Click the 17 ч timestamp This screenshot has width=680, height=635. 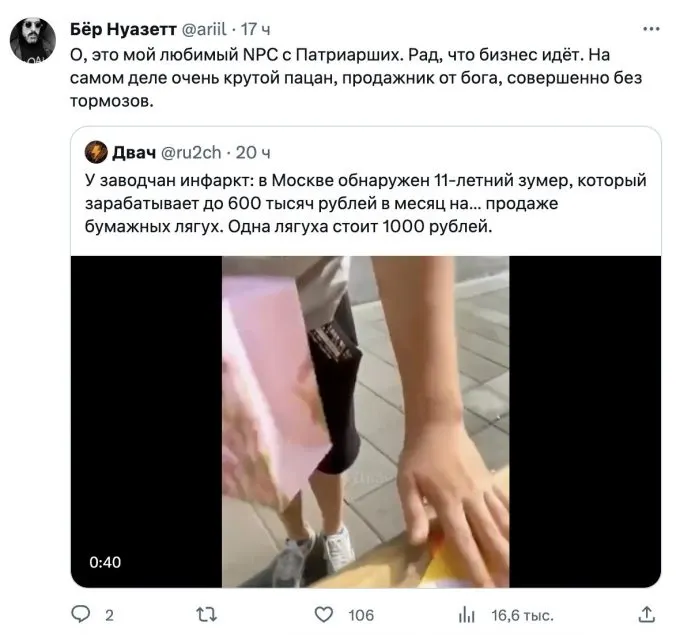tap(255, 29)
